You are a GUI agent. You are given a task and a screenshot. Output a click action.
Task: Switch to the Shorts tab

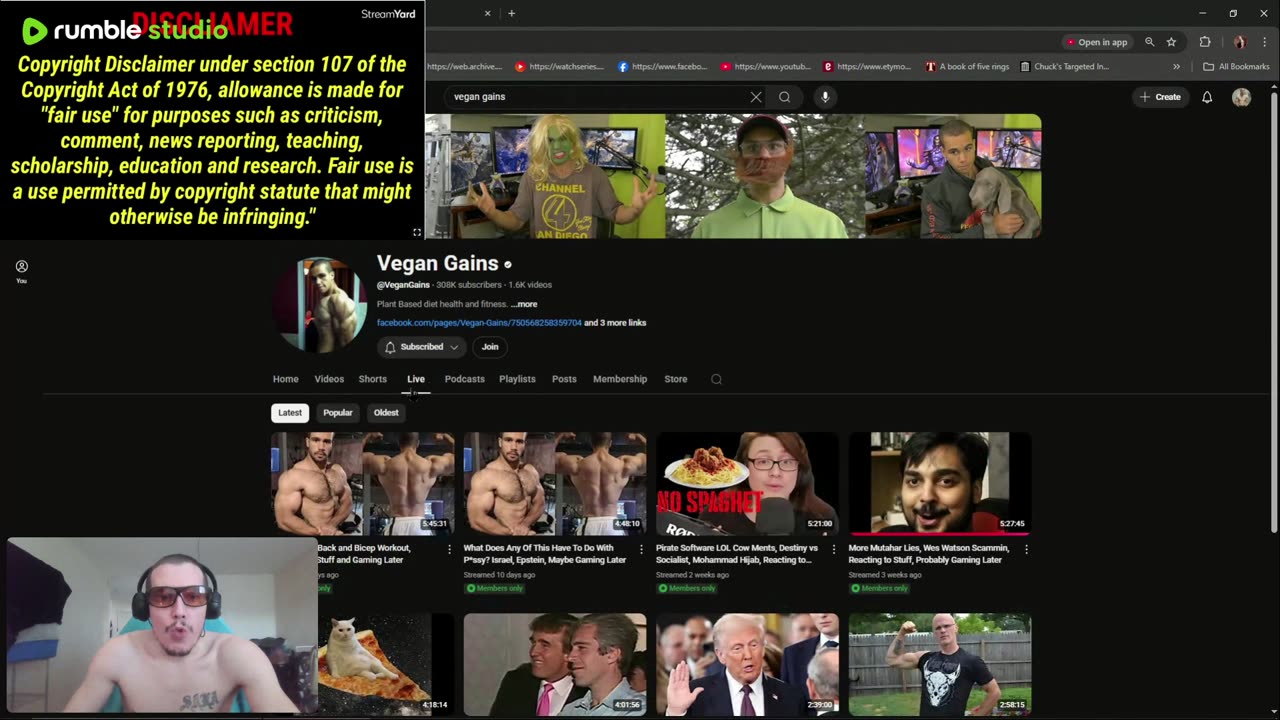pos(373,379)
